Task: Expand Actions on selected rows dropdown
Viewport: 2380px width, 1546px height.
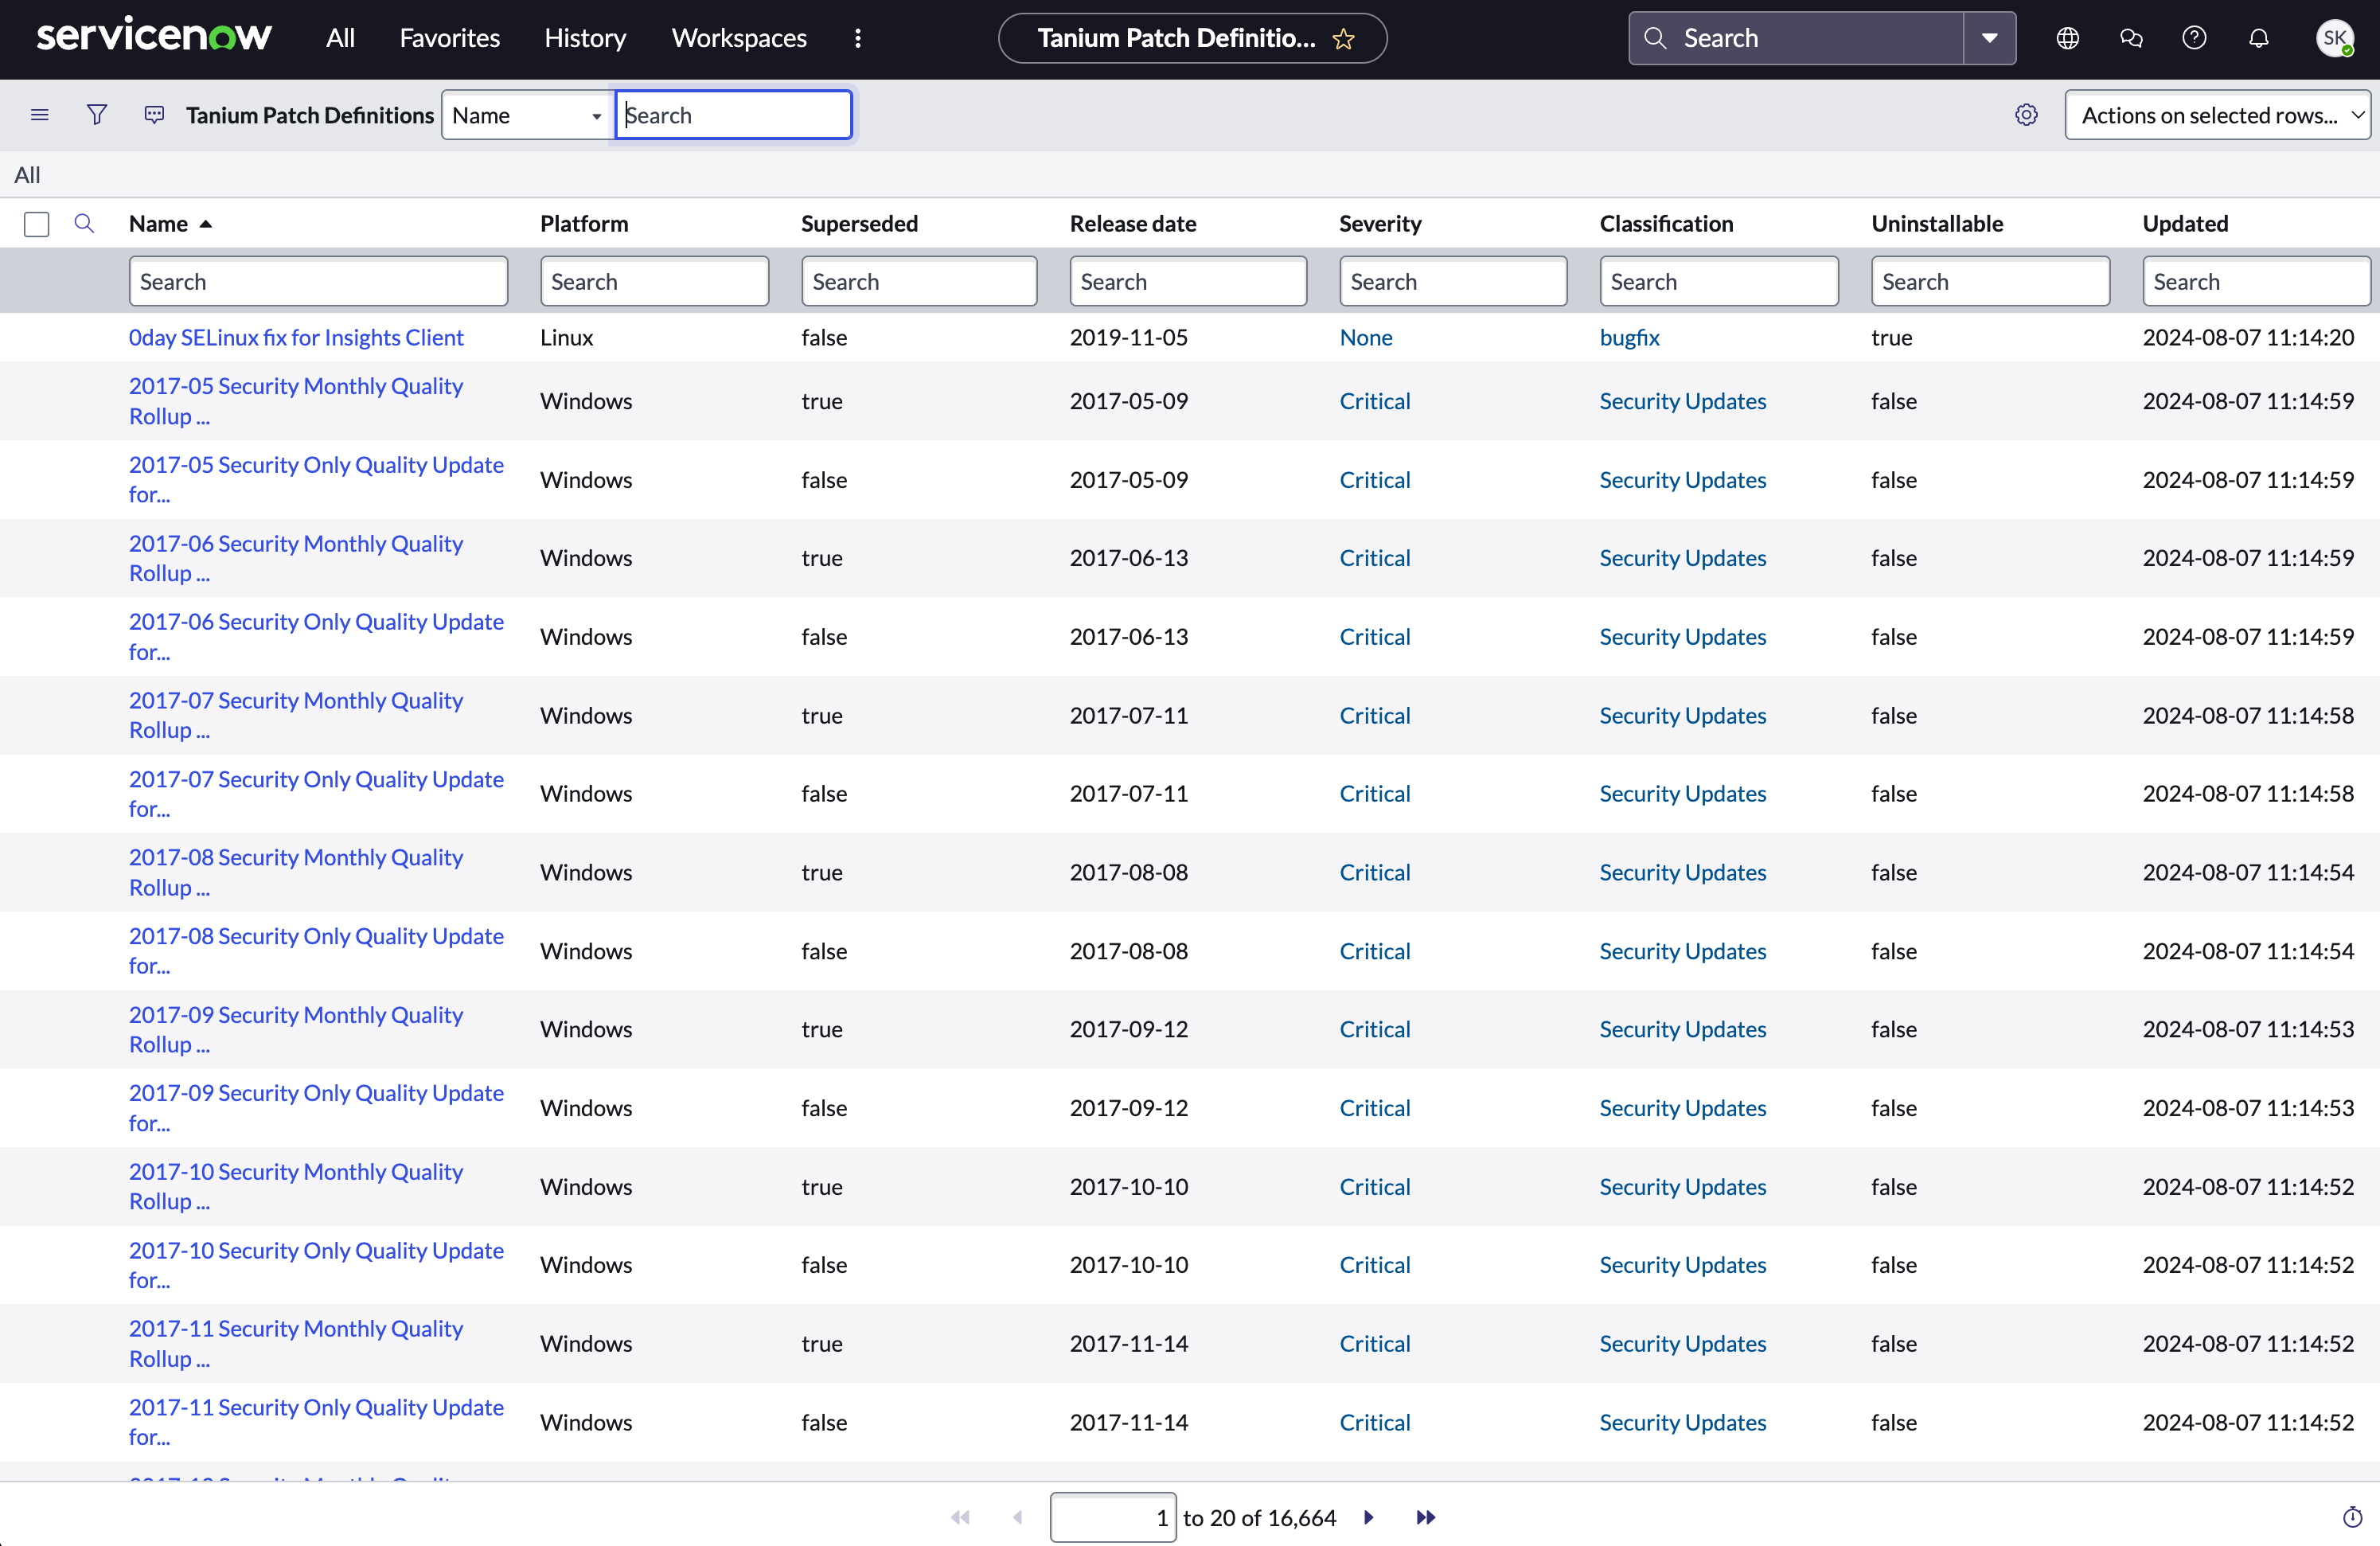Action: click(x=2216, y=115)
